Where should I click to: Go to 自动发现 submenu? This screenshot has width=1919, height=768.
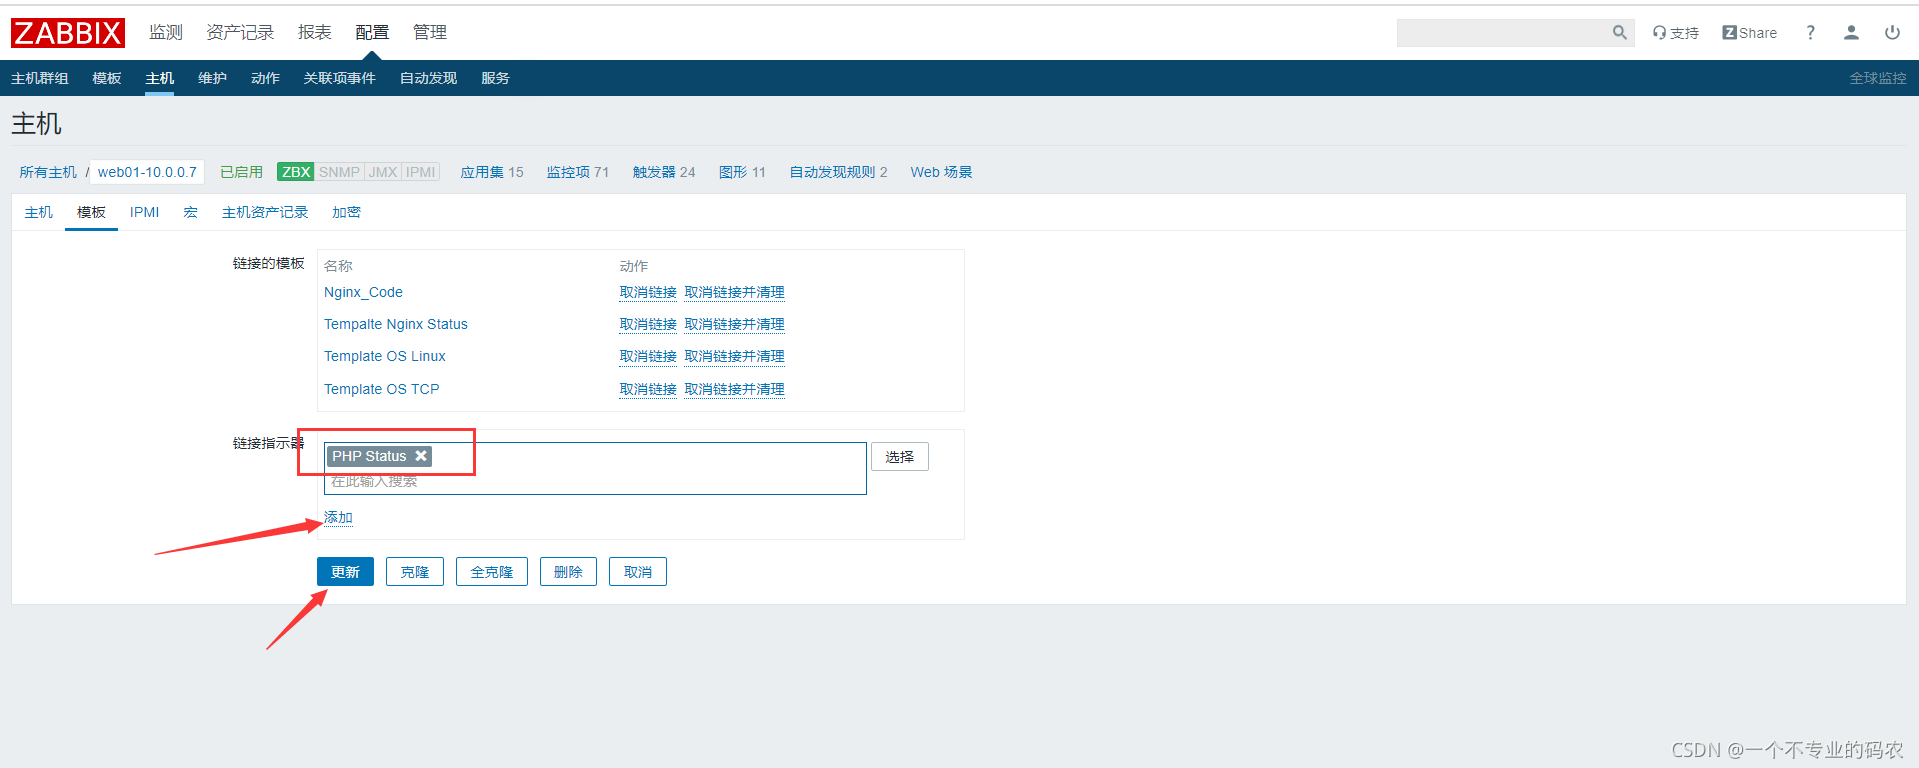tap(428, 78)
